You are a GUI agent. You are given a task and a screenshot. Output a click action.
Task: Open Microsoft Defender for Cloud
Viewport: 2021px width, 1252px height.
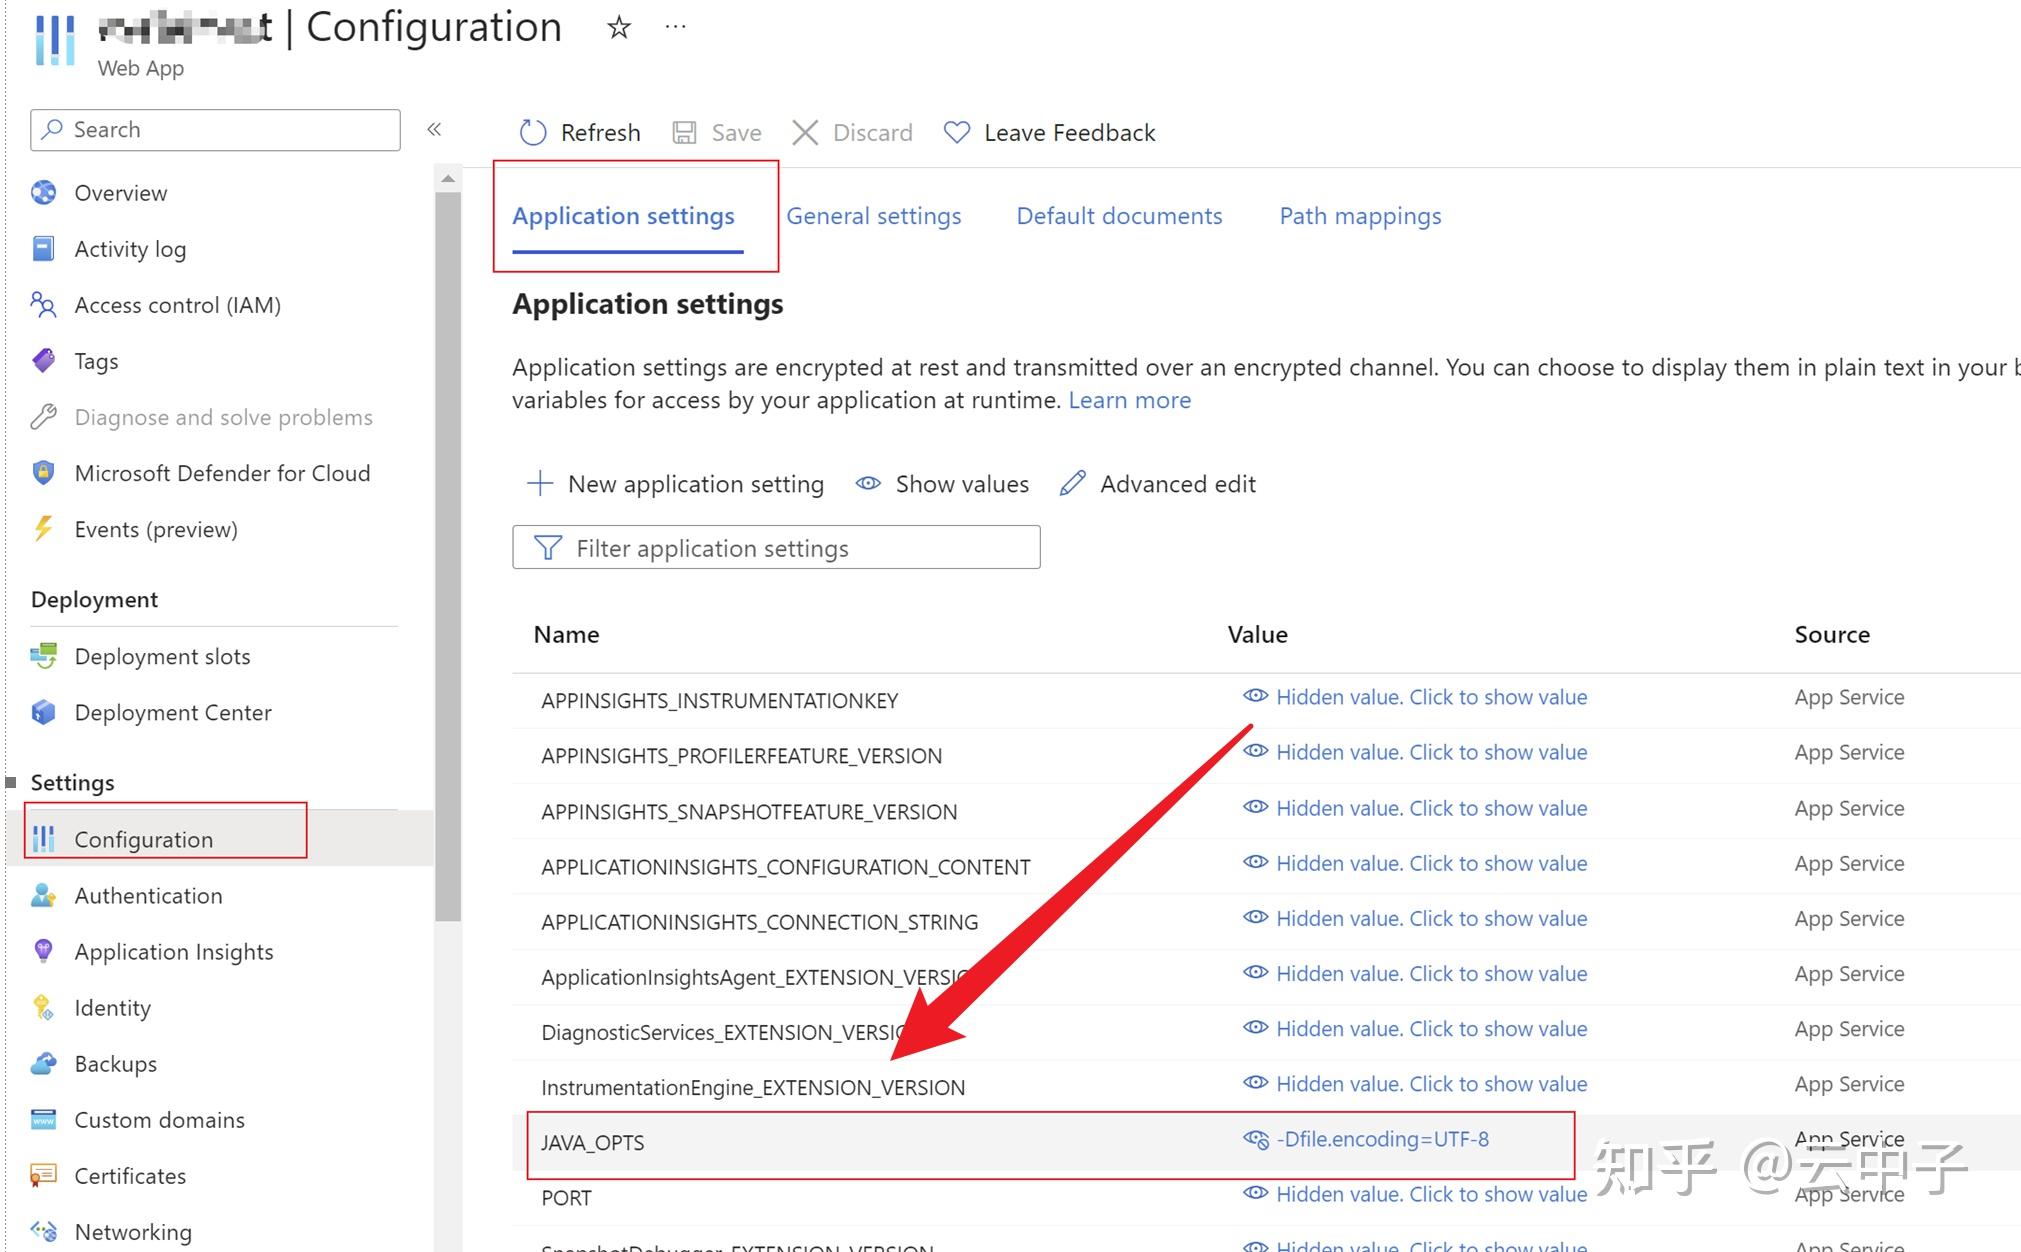pyautogui.click(x=222, y=472)
